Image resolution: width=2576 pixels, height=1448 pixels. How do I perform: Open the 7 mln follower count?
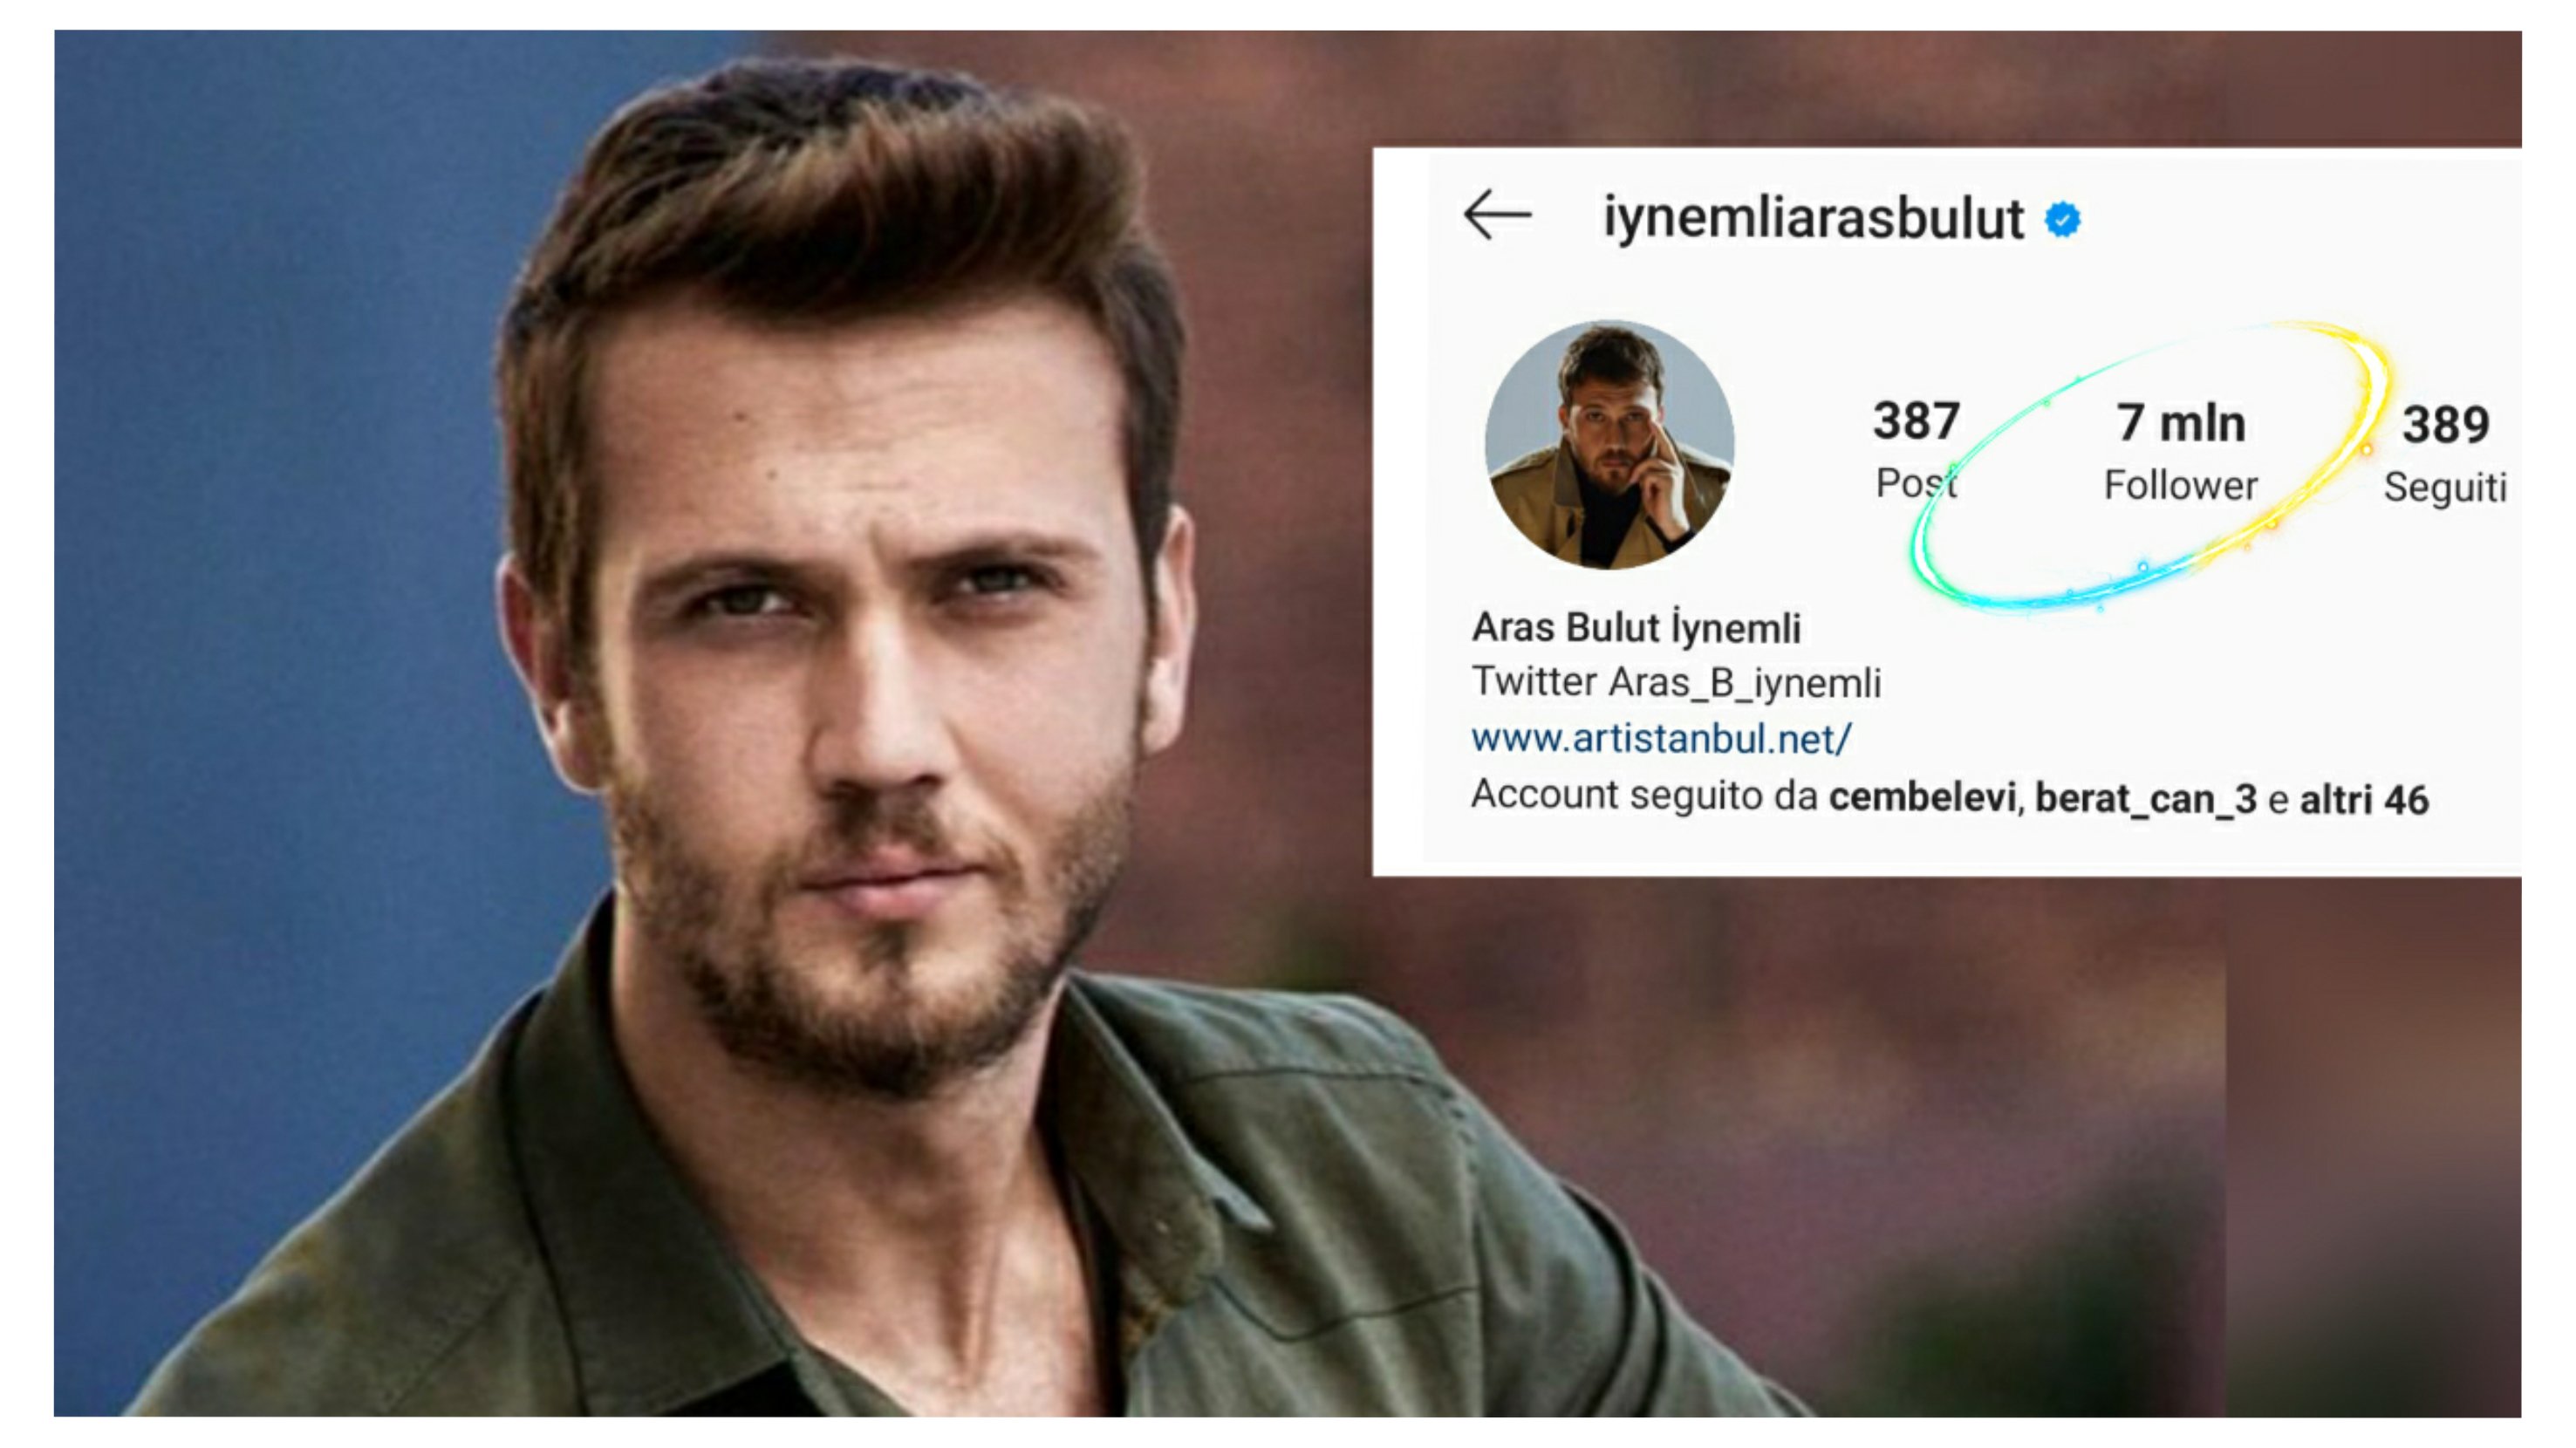[2181, 423]
